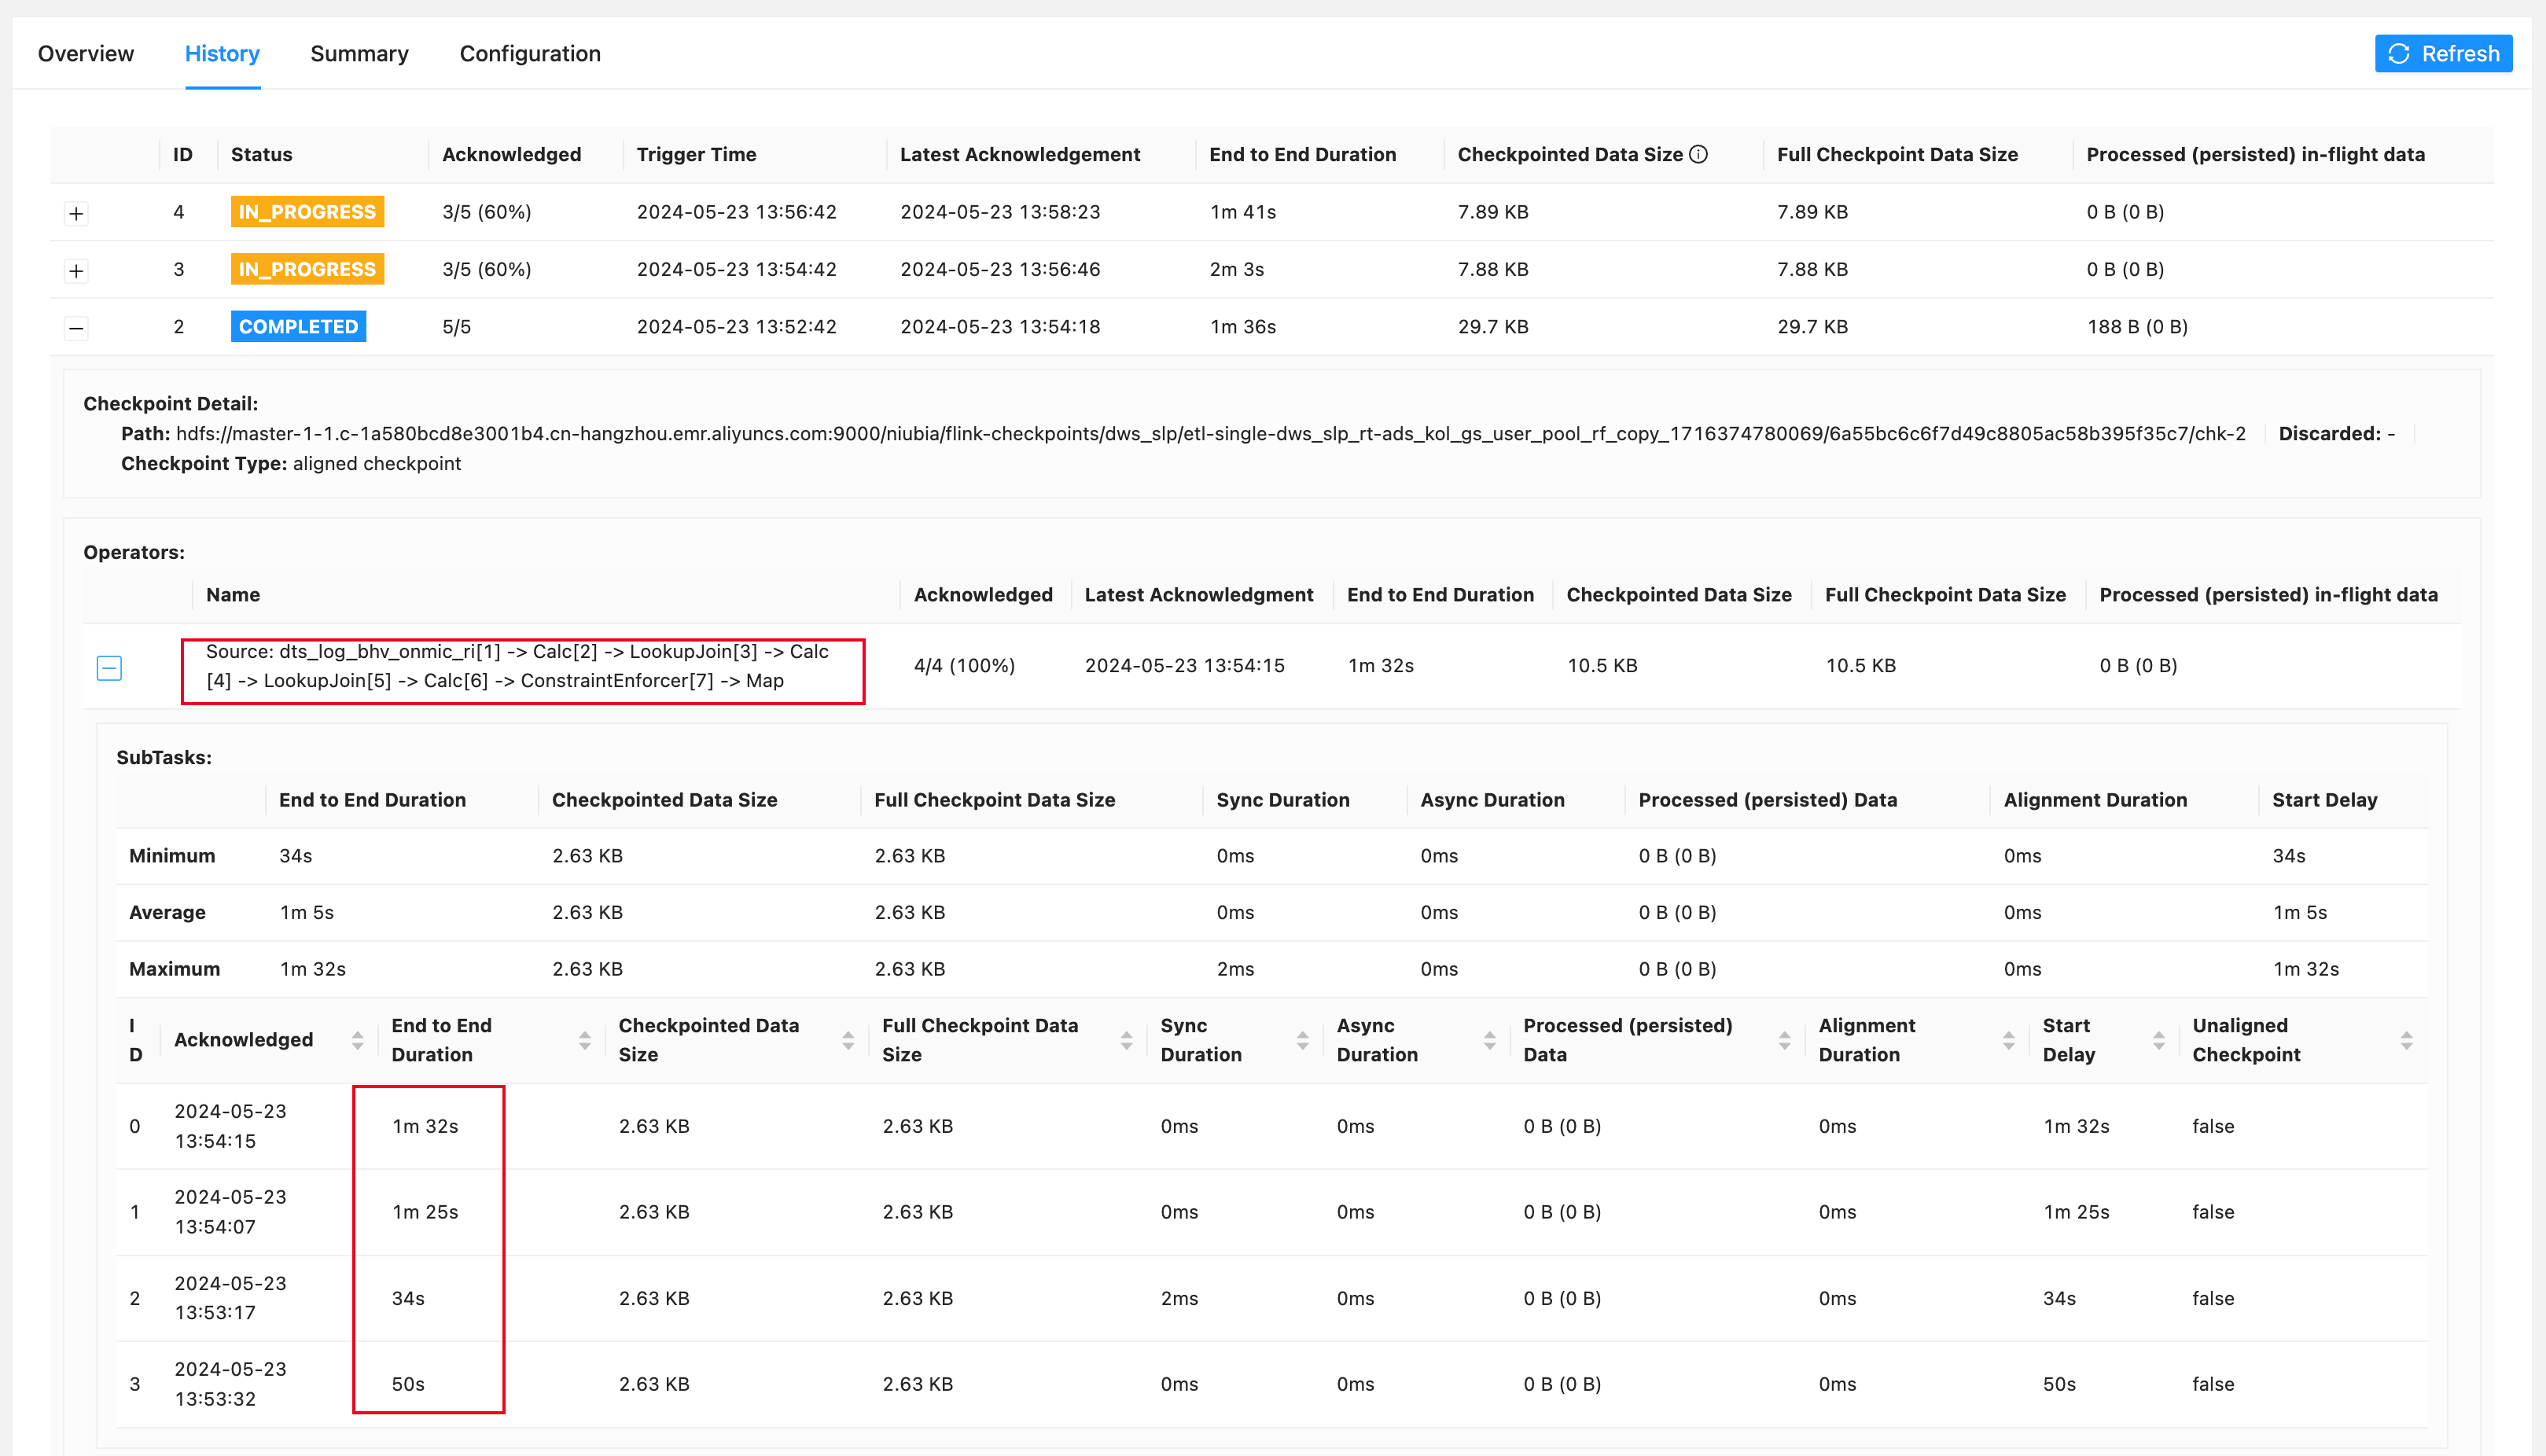Viewport: 2546px width, 1456px height.
Task: Click latest acknowledgement 2024-05-23 13:58:23
Action: coord(1000,212)
